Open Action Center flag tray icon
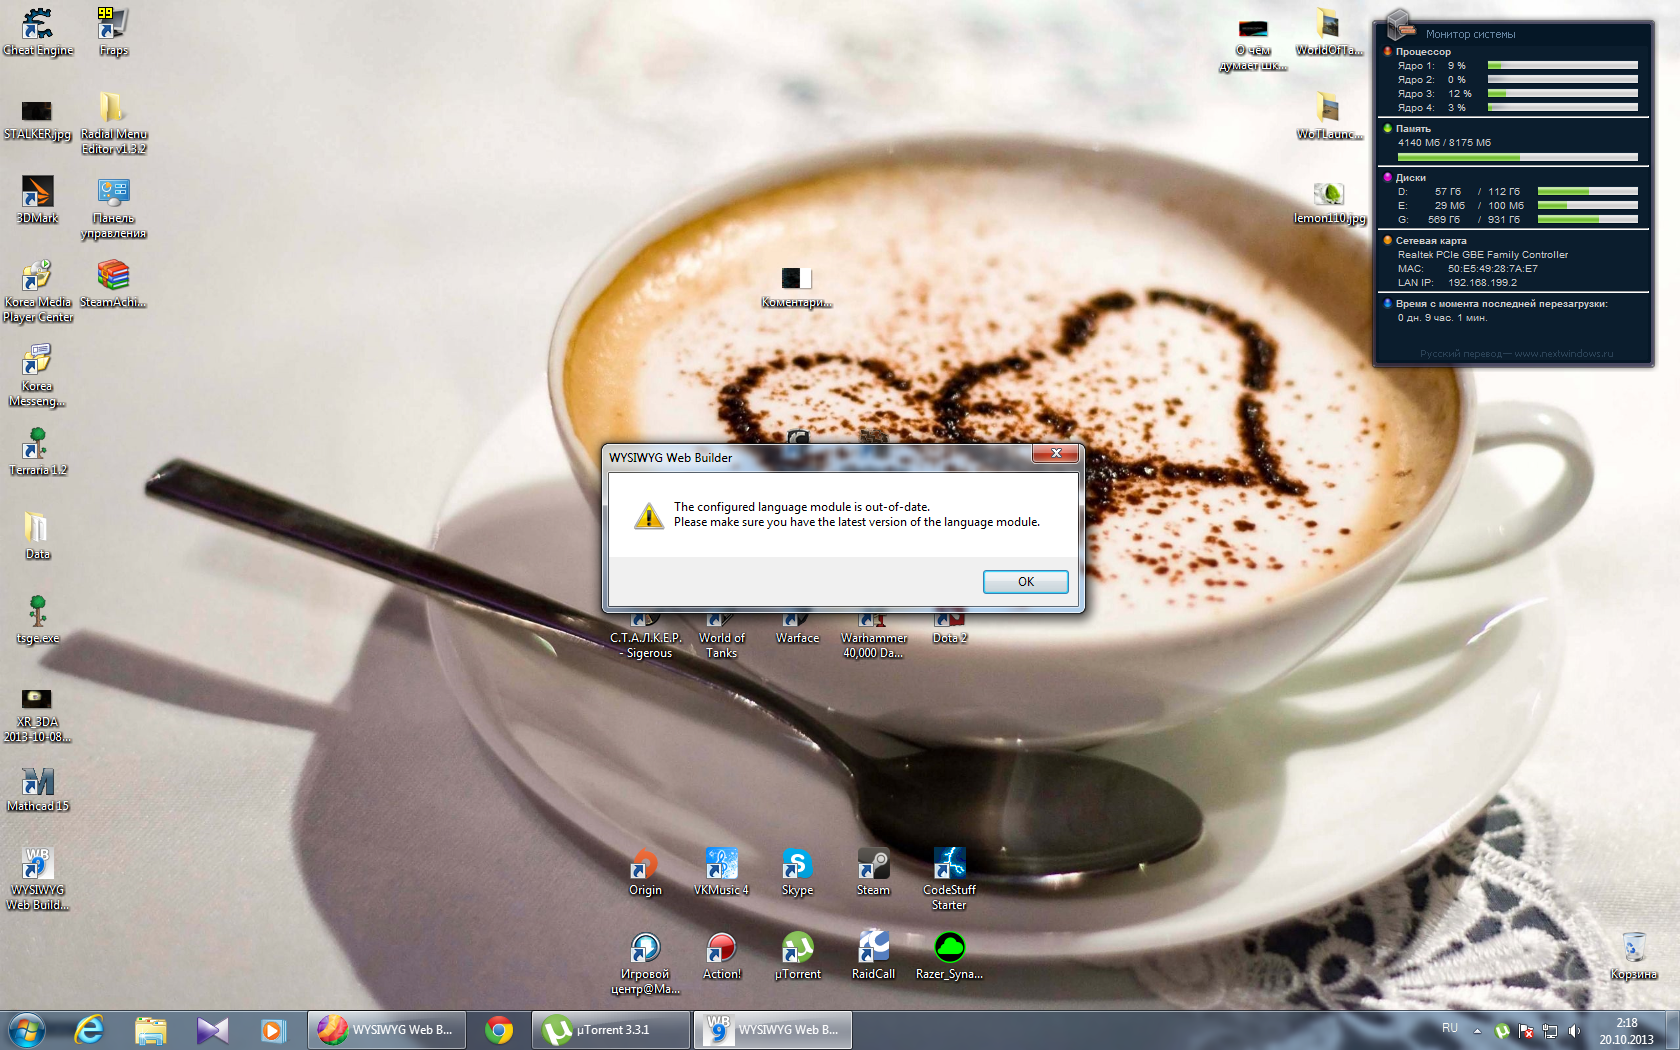 coord(1526,1030)
